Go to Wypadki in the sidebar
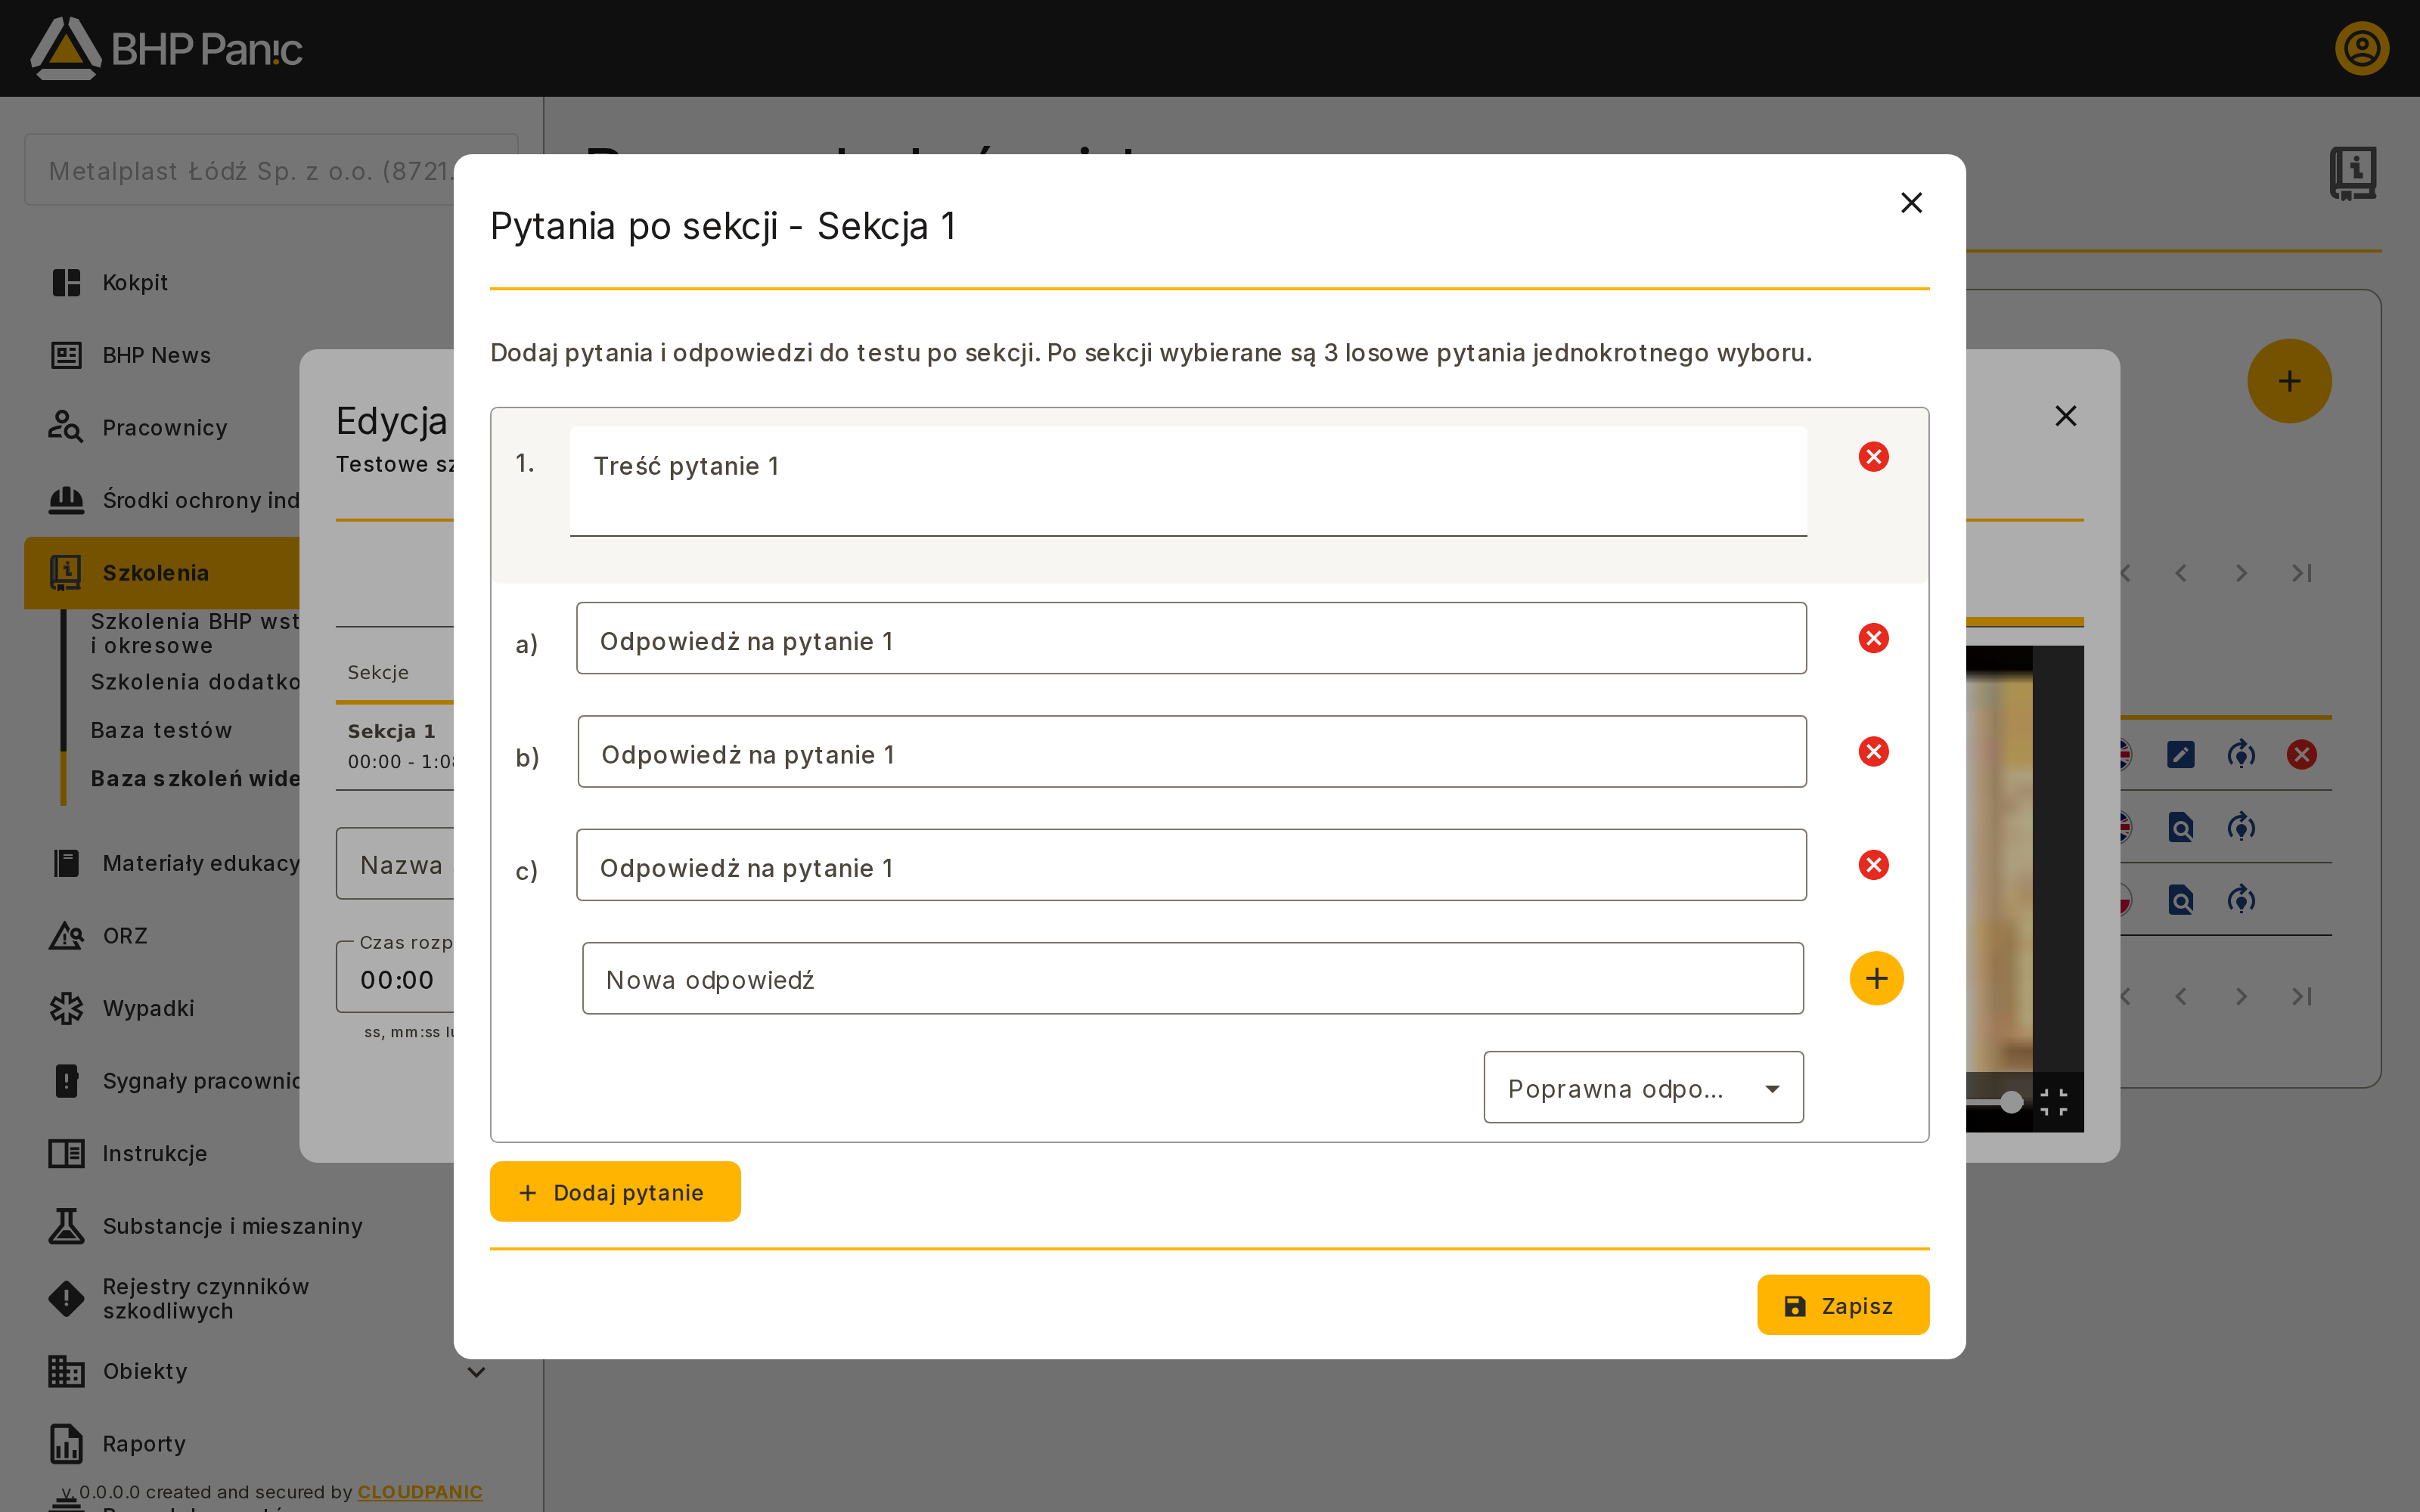This screenshot has width=2420, height=1512. click(x=162, y=1008)
